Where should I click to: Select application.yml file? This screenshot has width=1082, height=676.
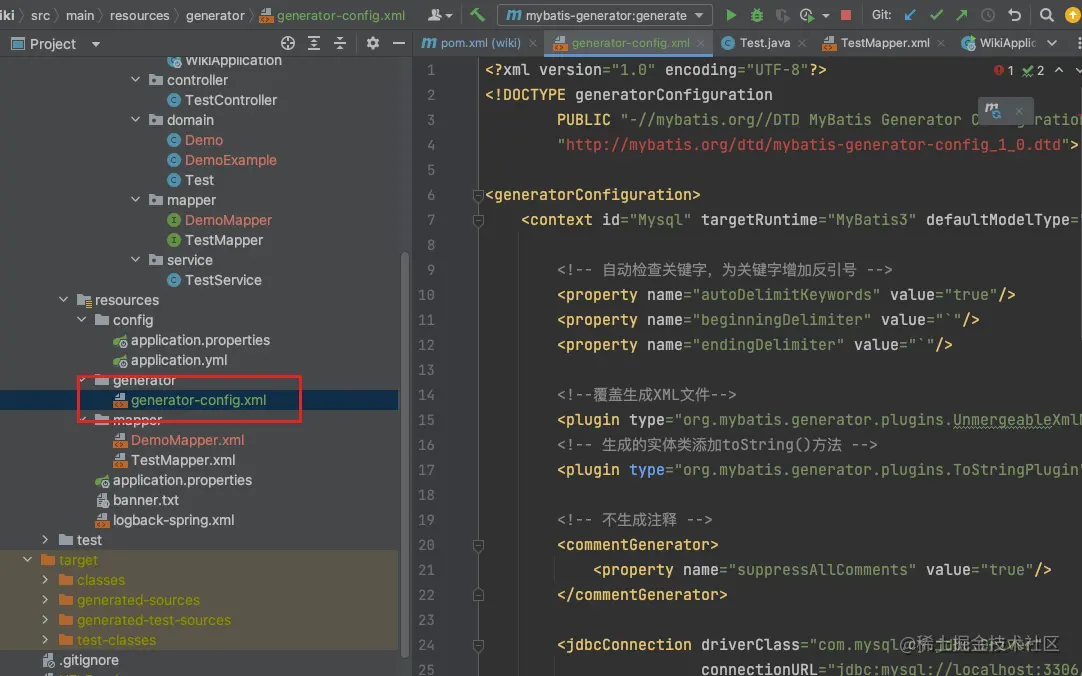pyautogui.click(x=179, y=360)
